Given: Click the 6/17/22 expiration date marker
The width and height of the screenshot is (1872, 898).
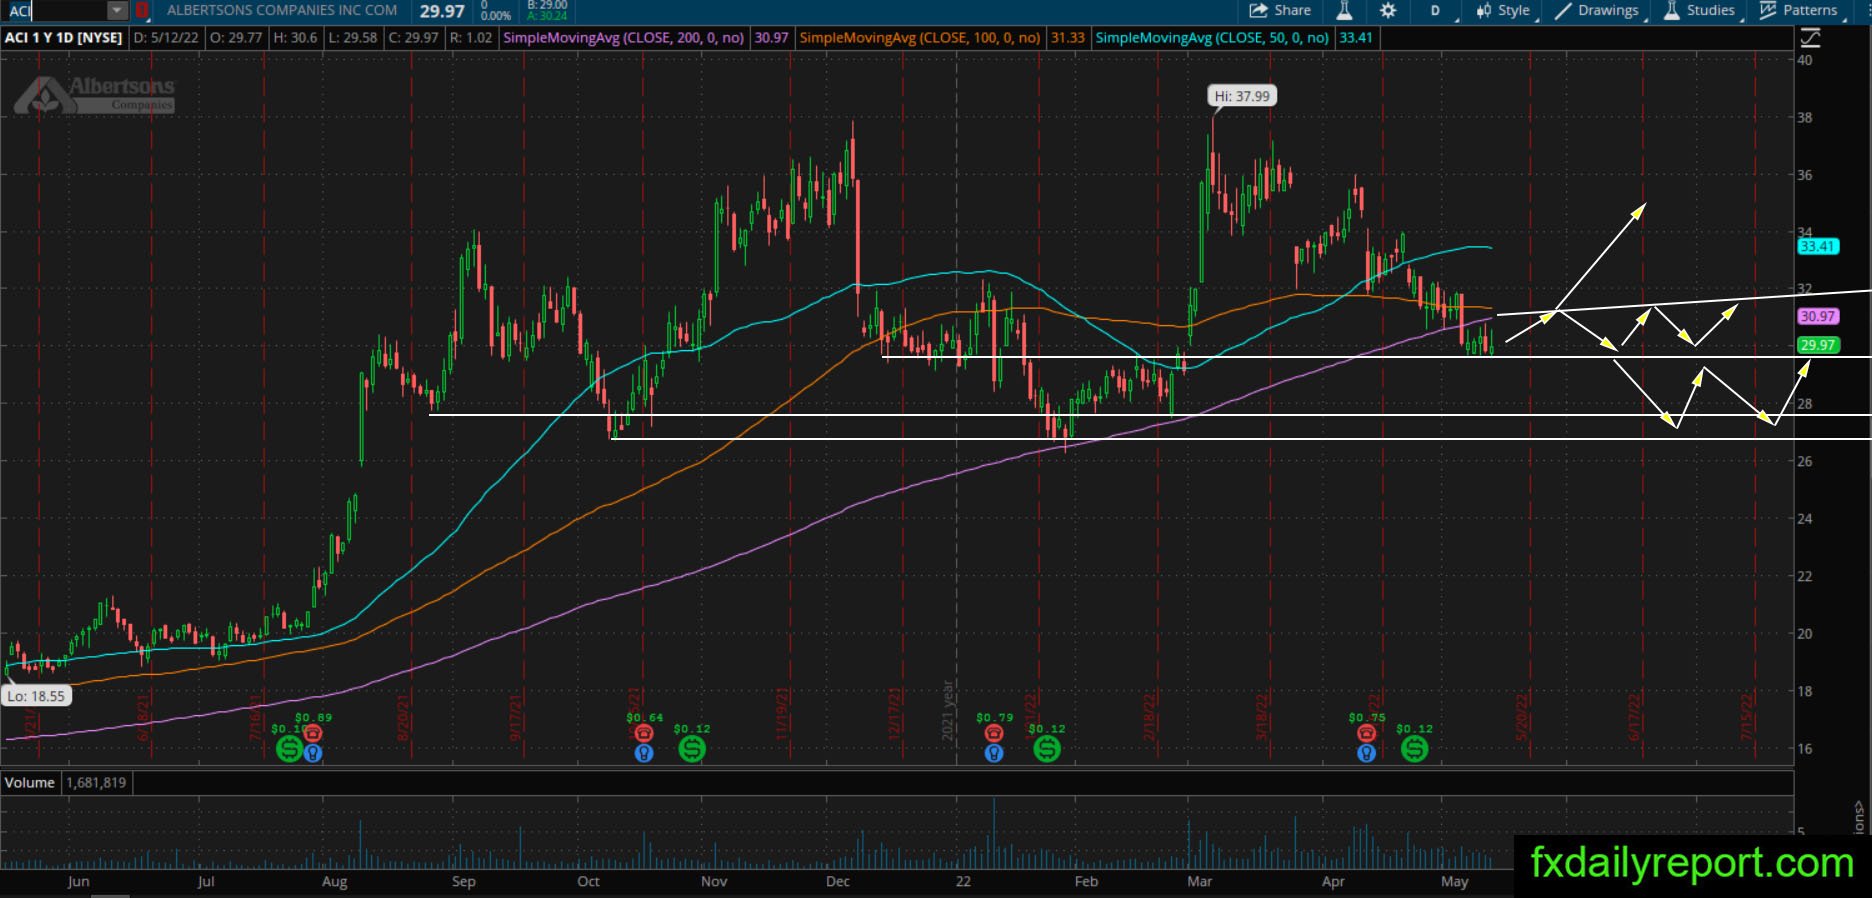Looking at the screenshot, I should pyautogui.click(x=1636, y=716).
